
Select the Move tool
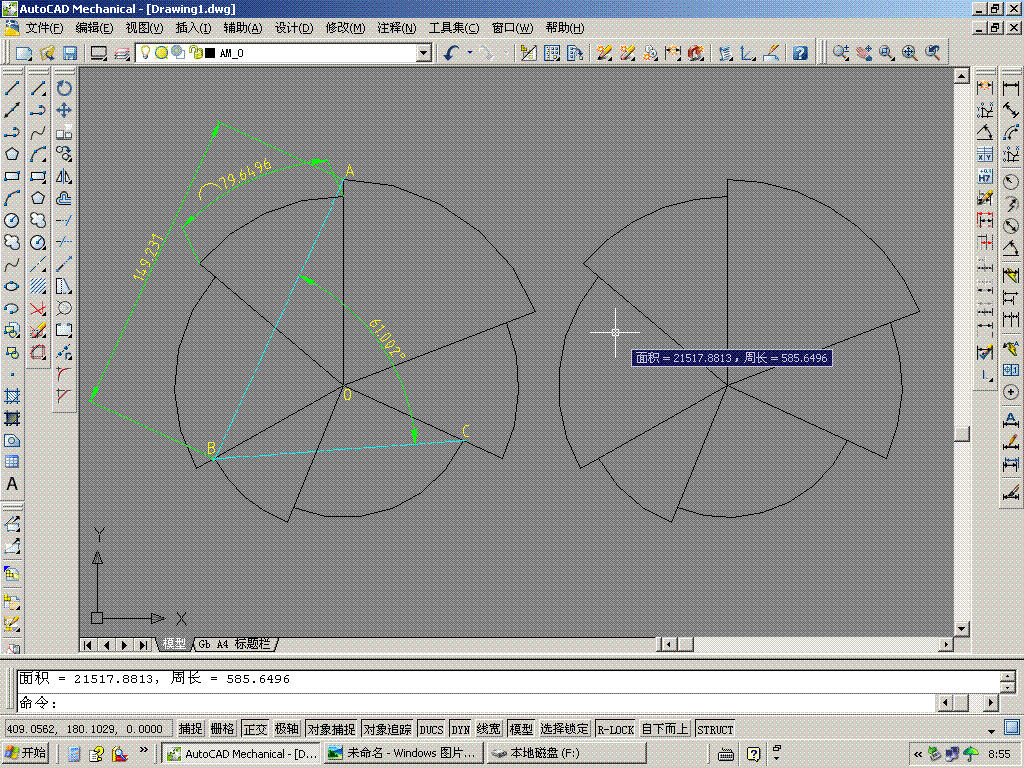pyautogui.click(x=64, y=110)
